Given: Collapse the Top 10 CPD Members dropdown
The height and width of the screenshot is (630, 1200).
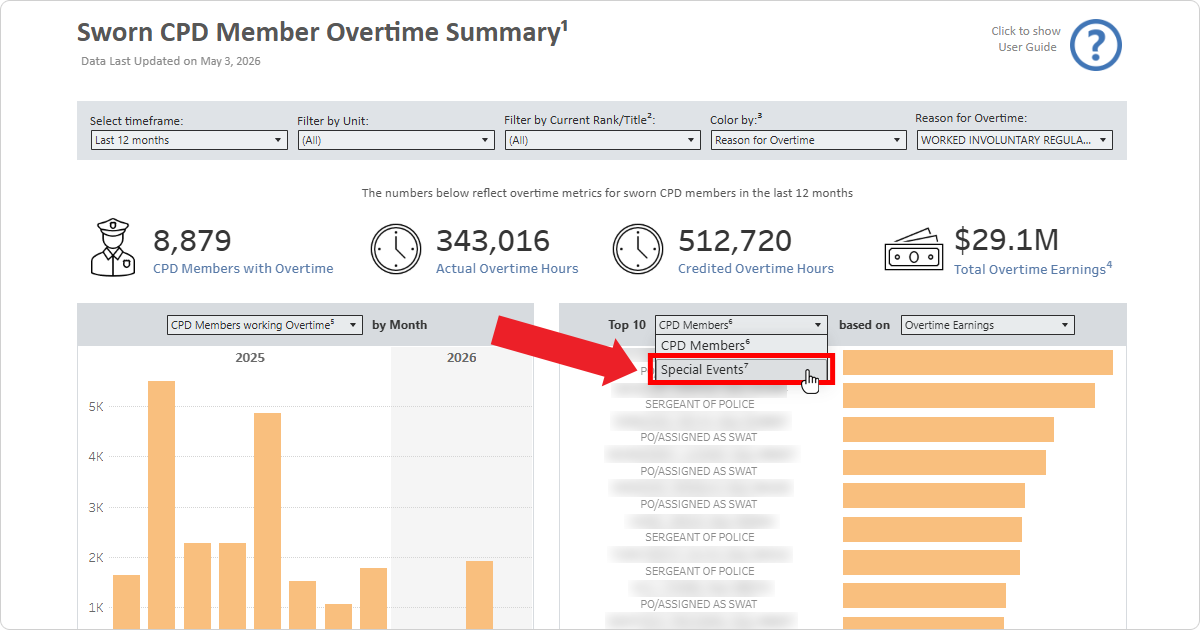Looking at the screenshot, I should pos(742,325).
